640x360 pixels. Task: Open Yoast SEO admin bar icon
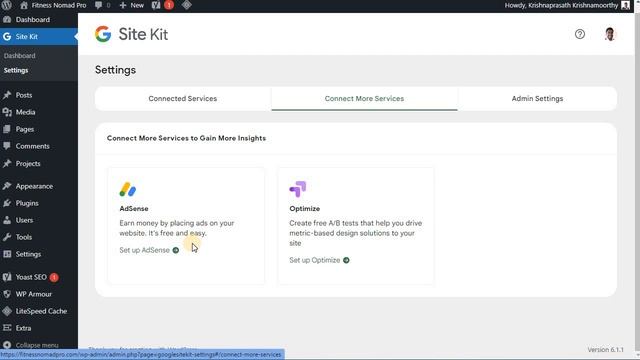click(156, 5)
